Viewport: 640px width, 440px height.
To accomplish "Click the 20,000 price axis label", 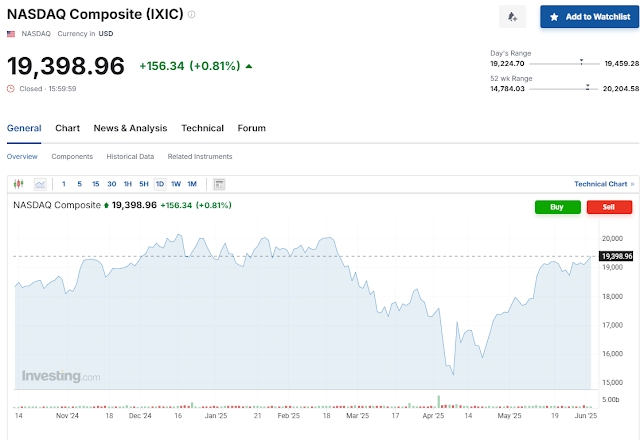I will pyautogui.click(x=612, y=238).
